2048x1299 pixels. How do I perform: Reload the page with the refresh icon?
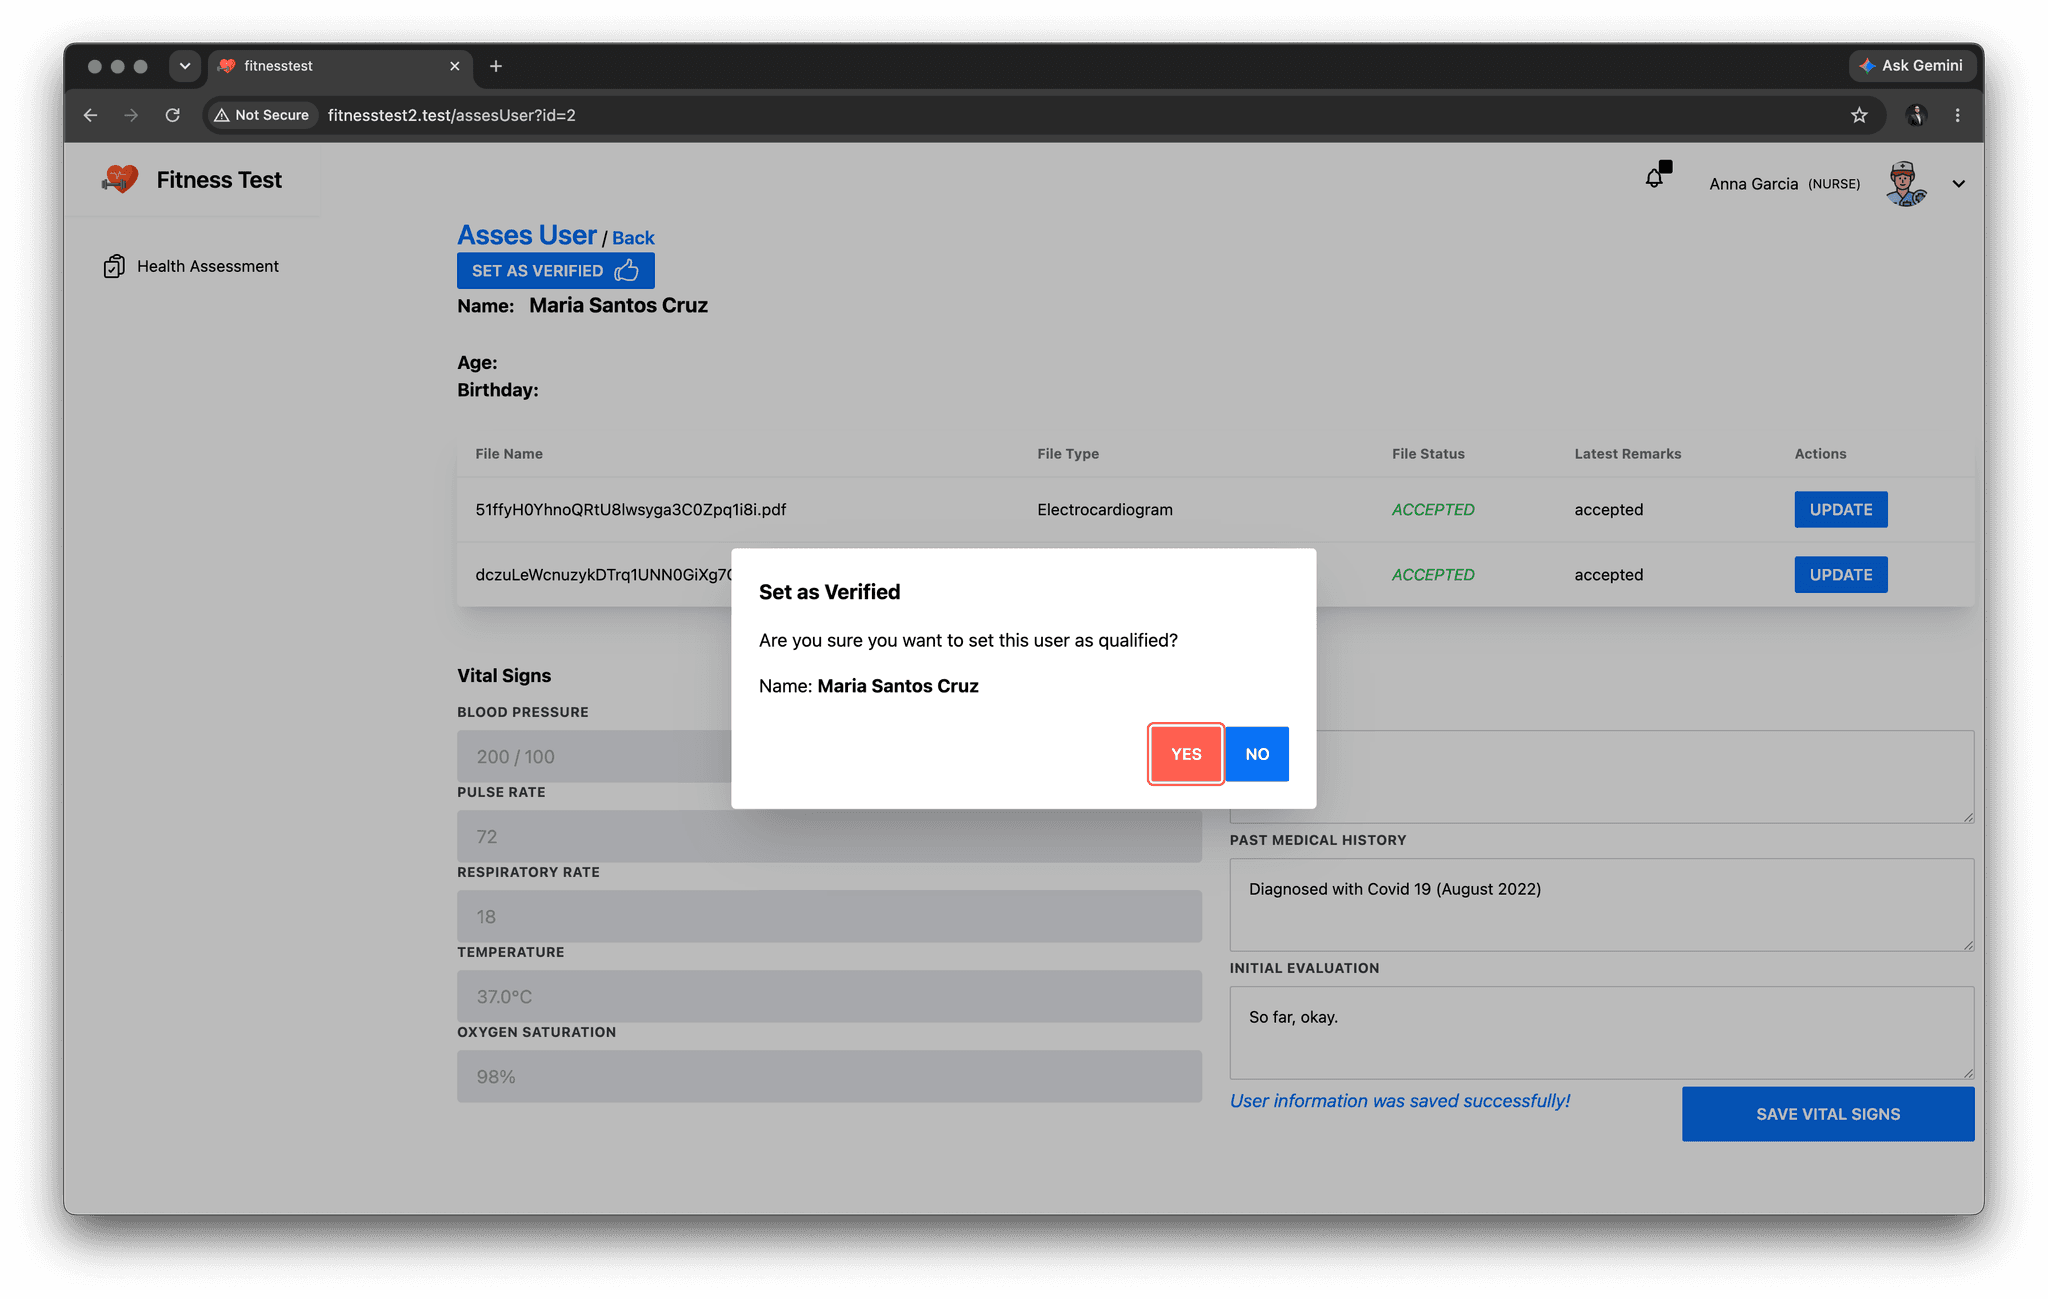[172, 115]
